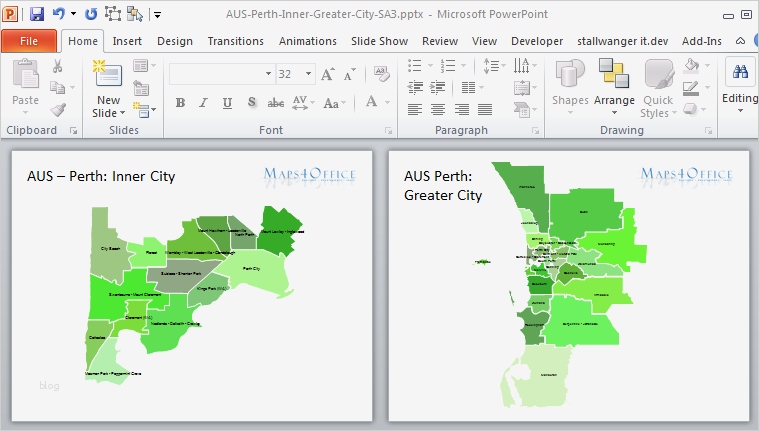Toggle strikethrough formatting
Image resolution: width=759 pixels, height=431 pixels.
pos(275,102)
